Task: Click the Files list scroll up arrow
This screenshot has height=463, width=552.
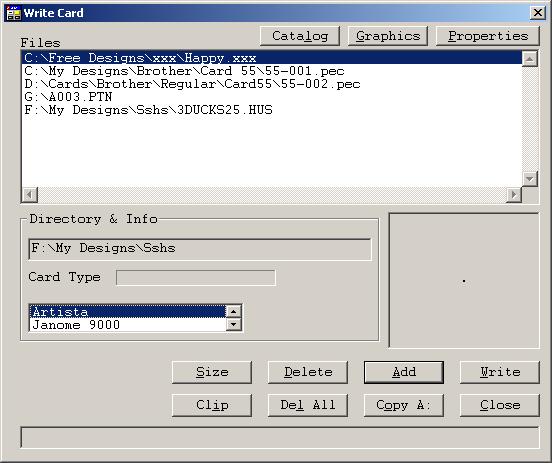Action: [x=529, y=59]
